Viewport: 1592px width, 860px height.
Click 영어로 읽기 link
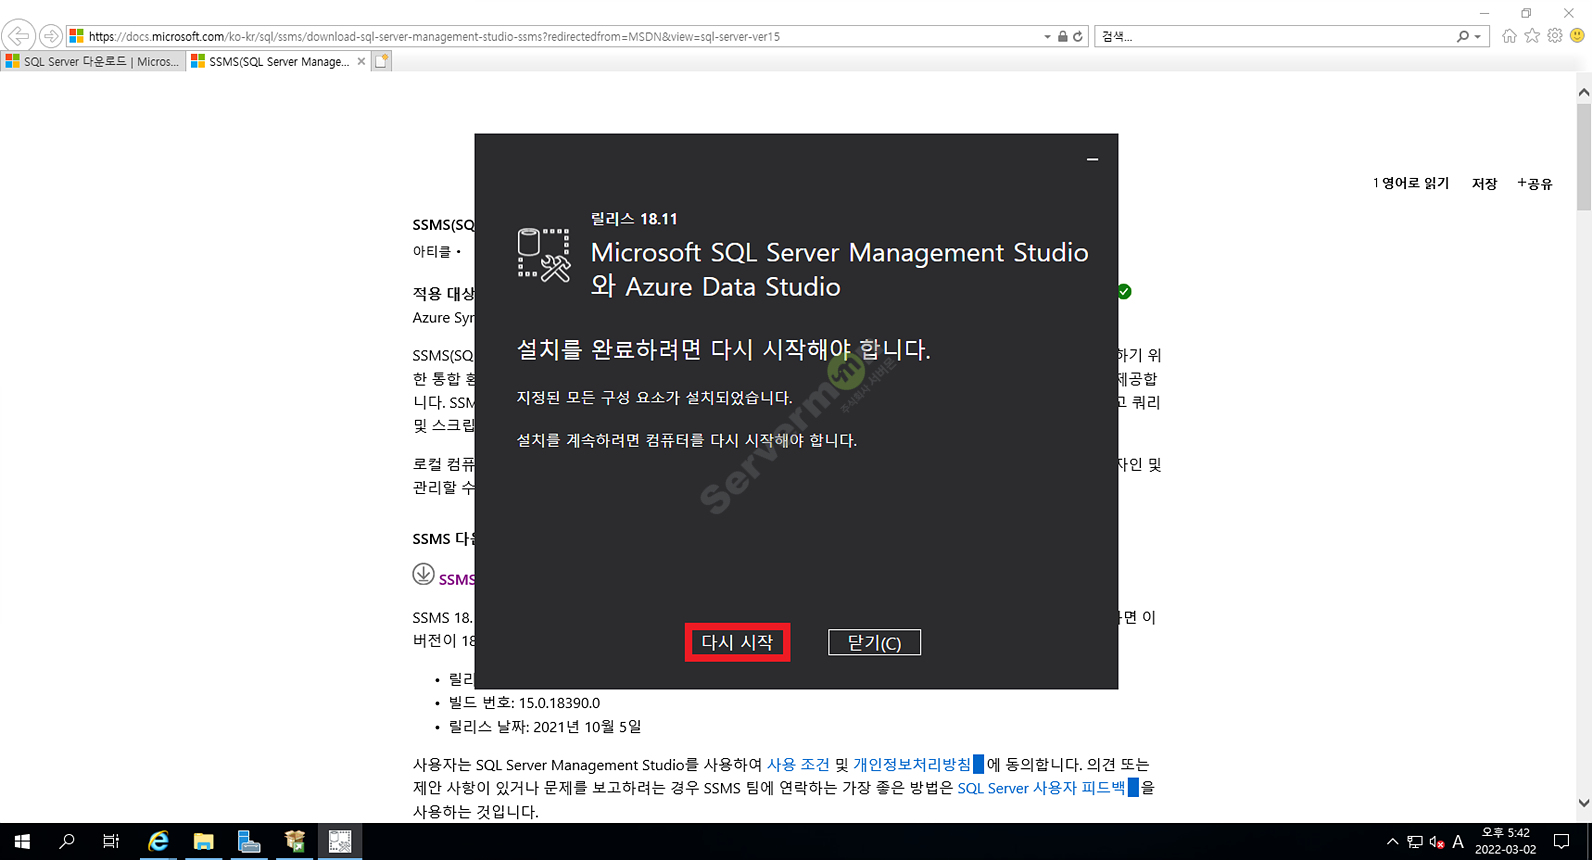coord(1410,183)
